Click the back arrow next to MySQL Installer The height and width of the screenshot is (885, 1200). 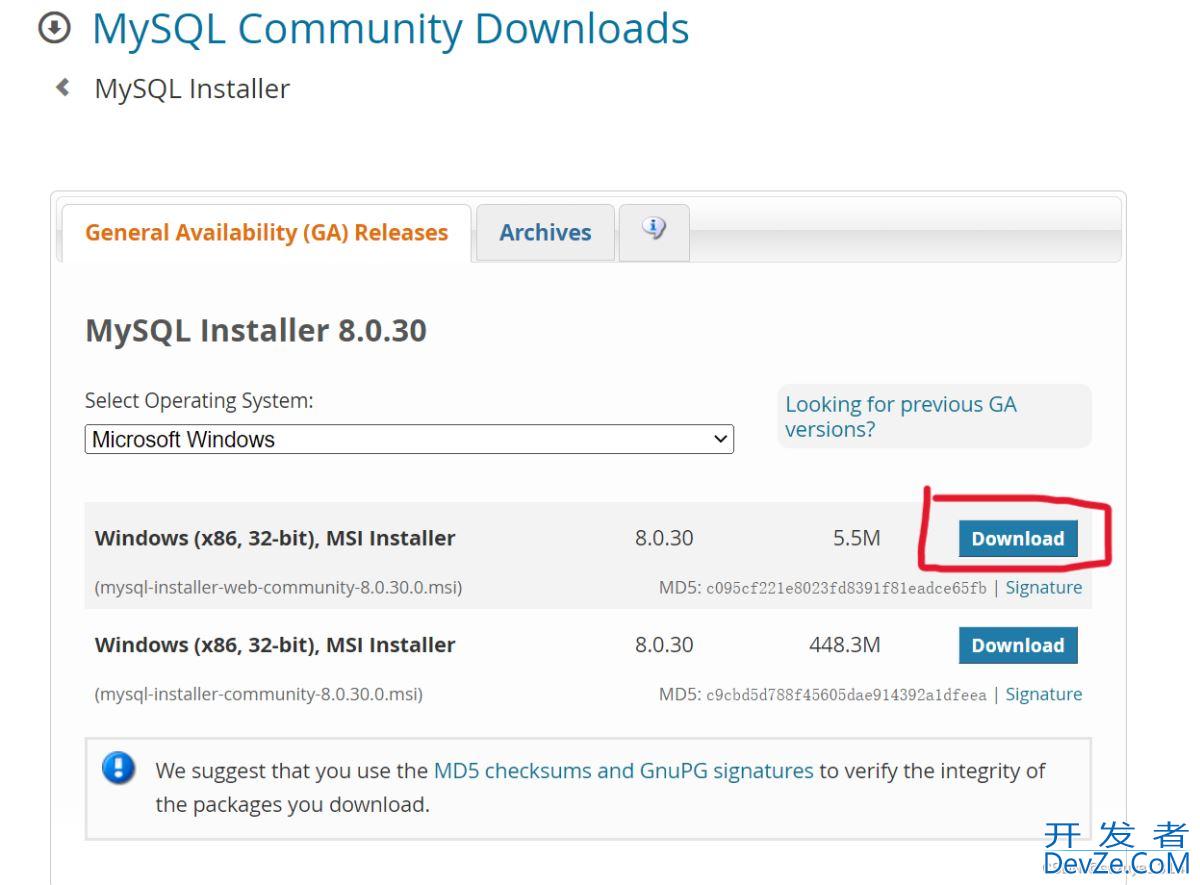(x=63, y=88)
